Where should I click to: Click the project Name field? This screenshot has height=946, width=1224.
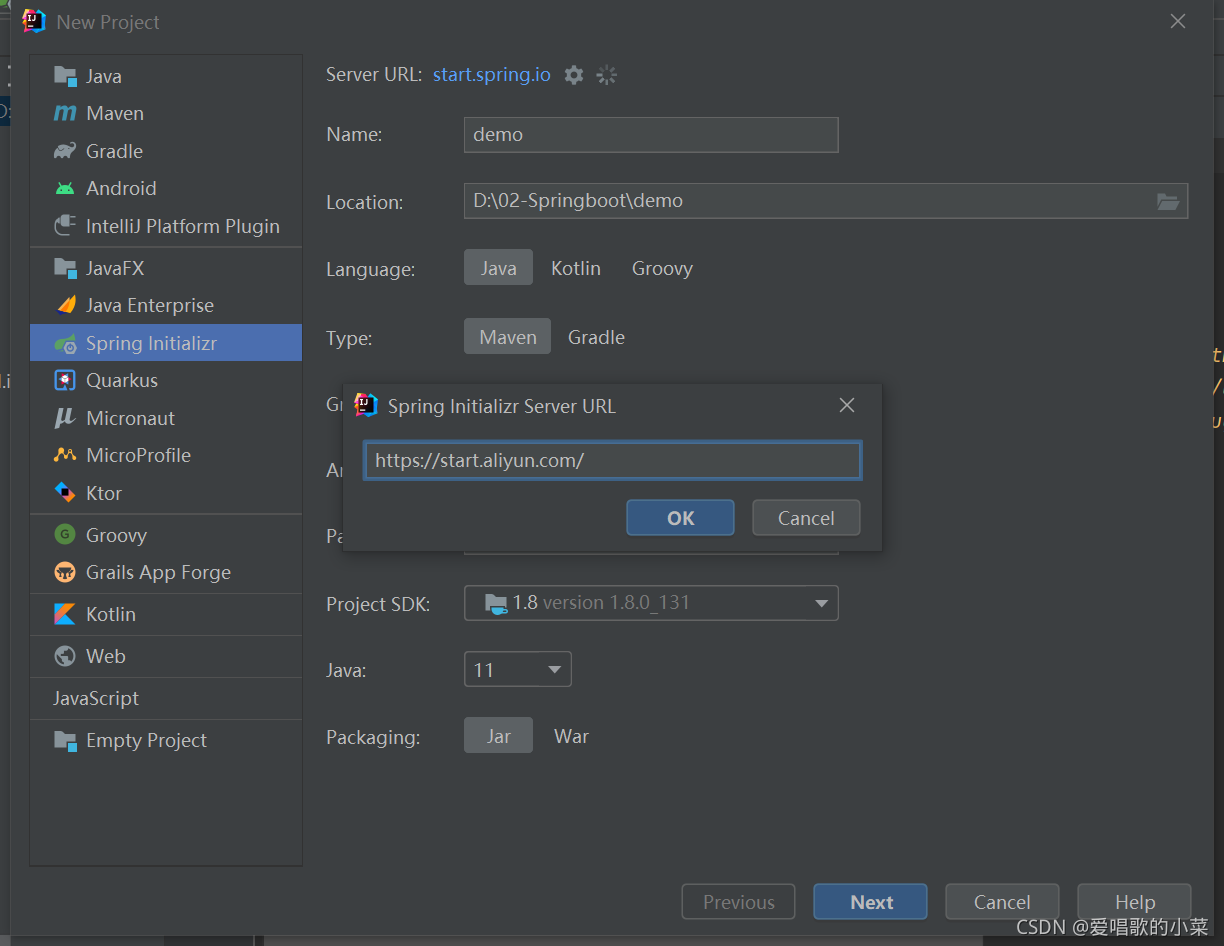click(x=651, y=135)
